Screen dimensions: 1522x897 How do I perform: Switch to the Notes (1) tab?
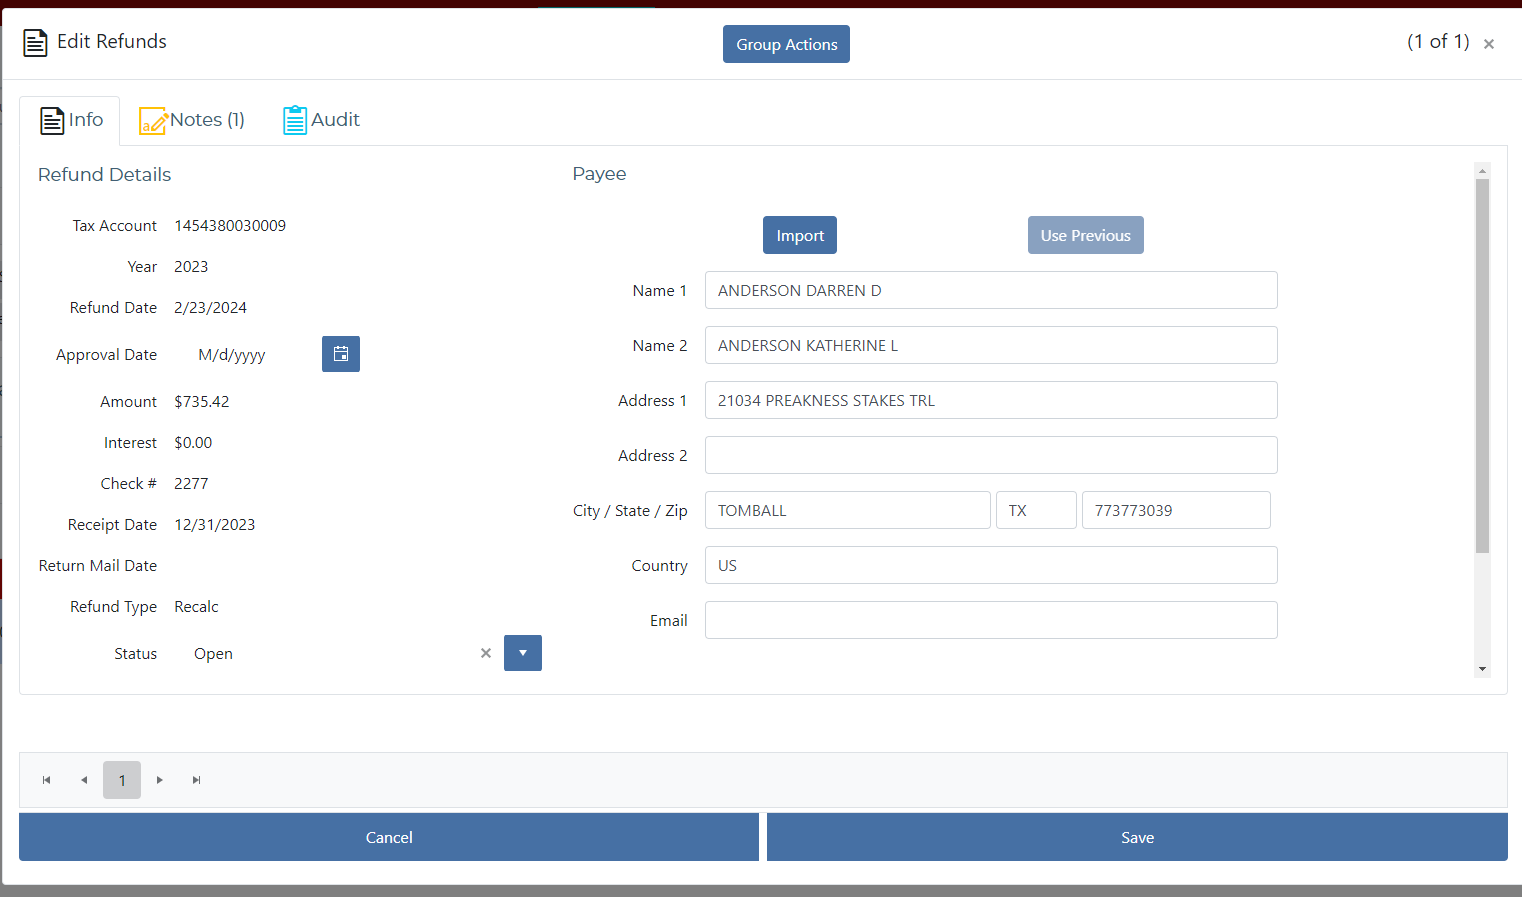point(192,120)
